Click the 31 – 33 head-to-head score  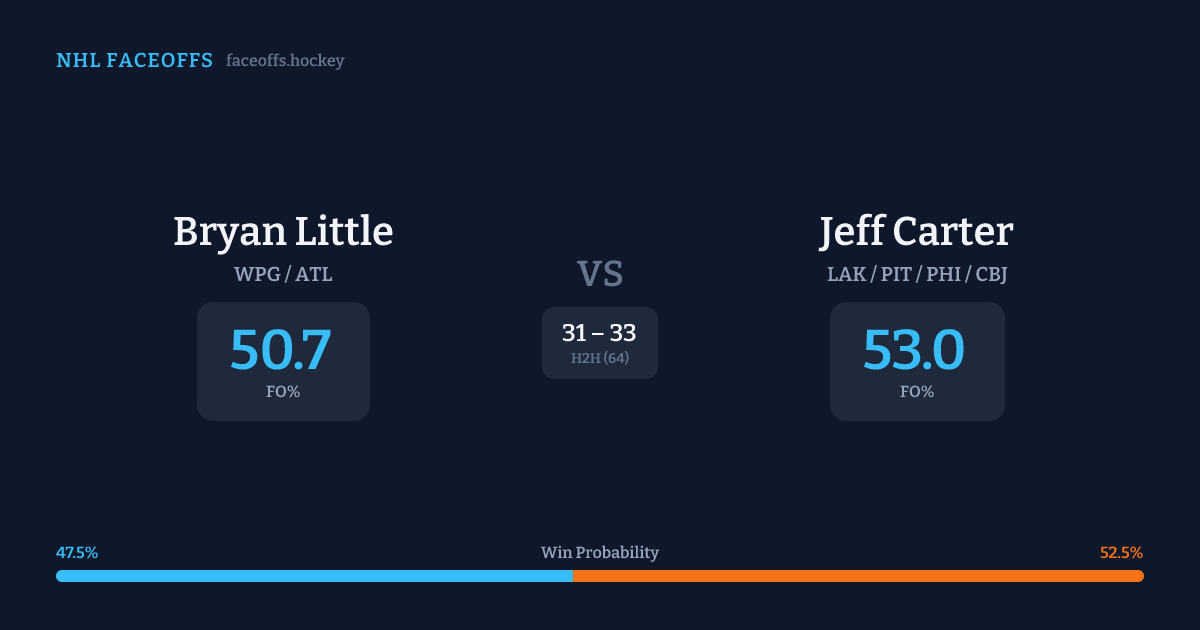[x=599, y=333]
